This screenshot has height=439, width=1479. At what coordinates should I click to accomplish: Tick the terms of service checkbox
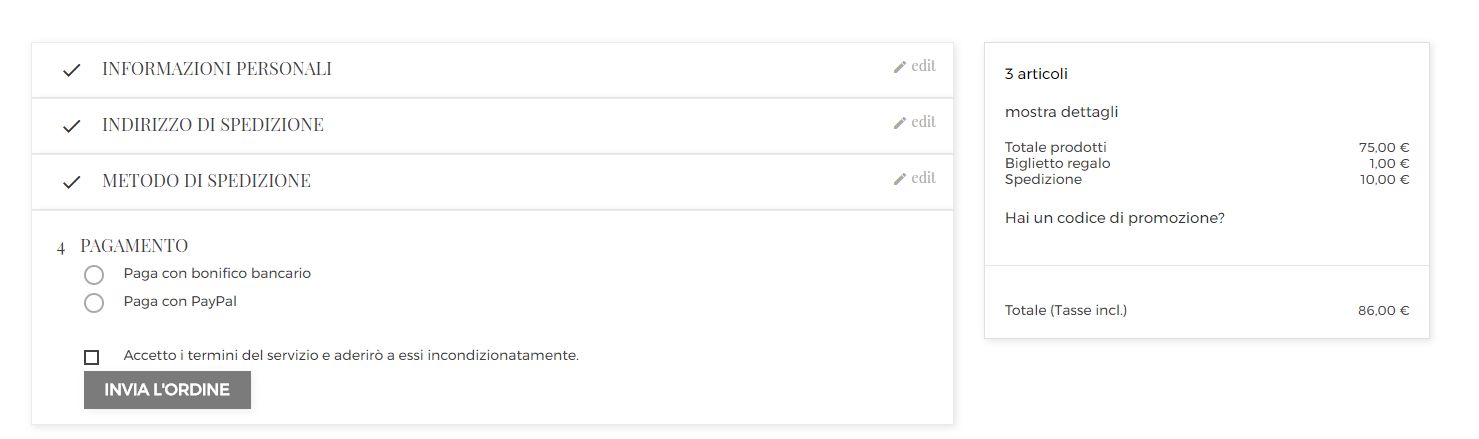click(x=92, y=357)
